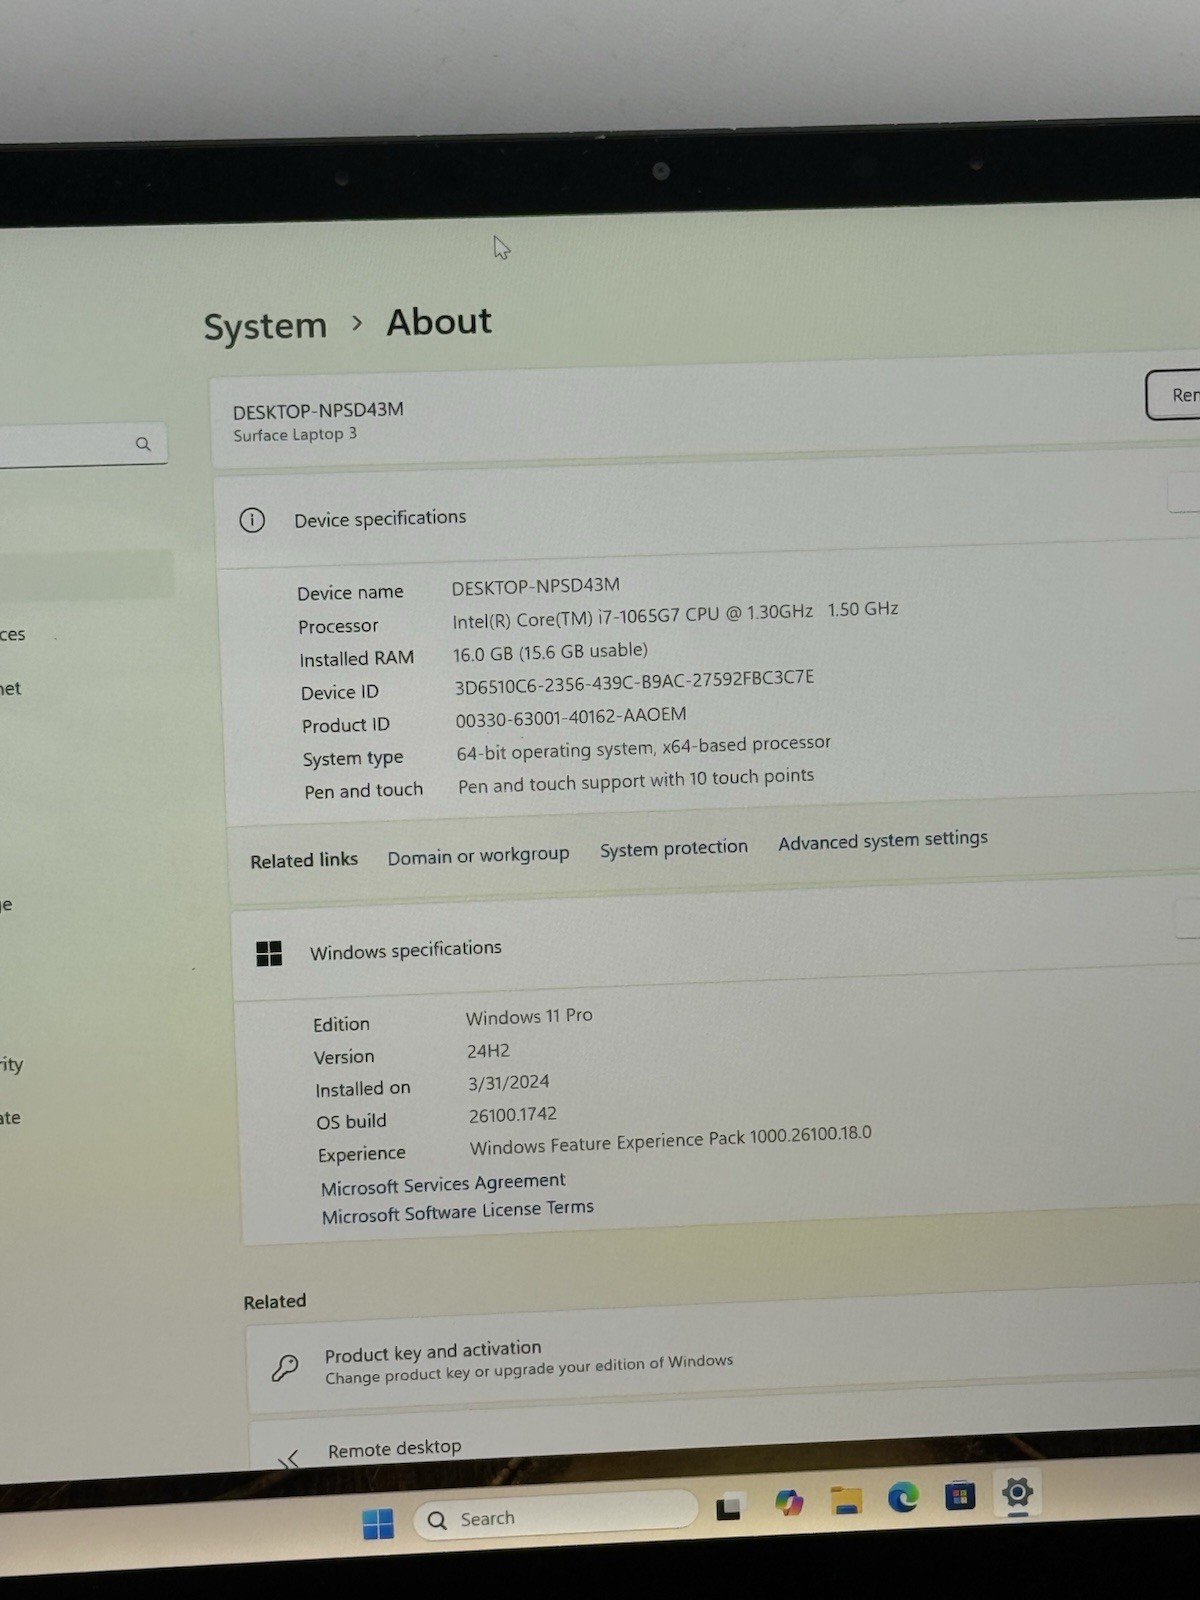The width and height of the screenshot is (1200, 1600).
Task: Click the Intel Core i7-1065G7 processor value
Action: tap(675, 614)
